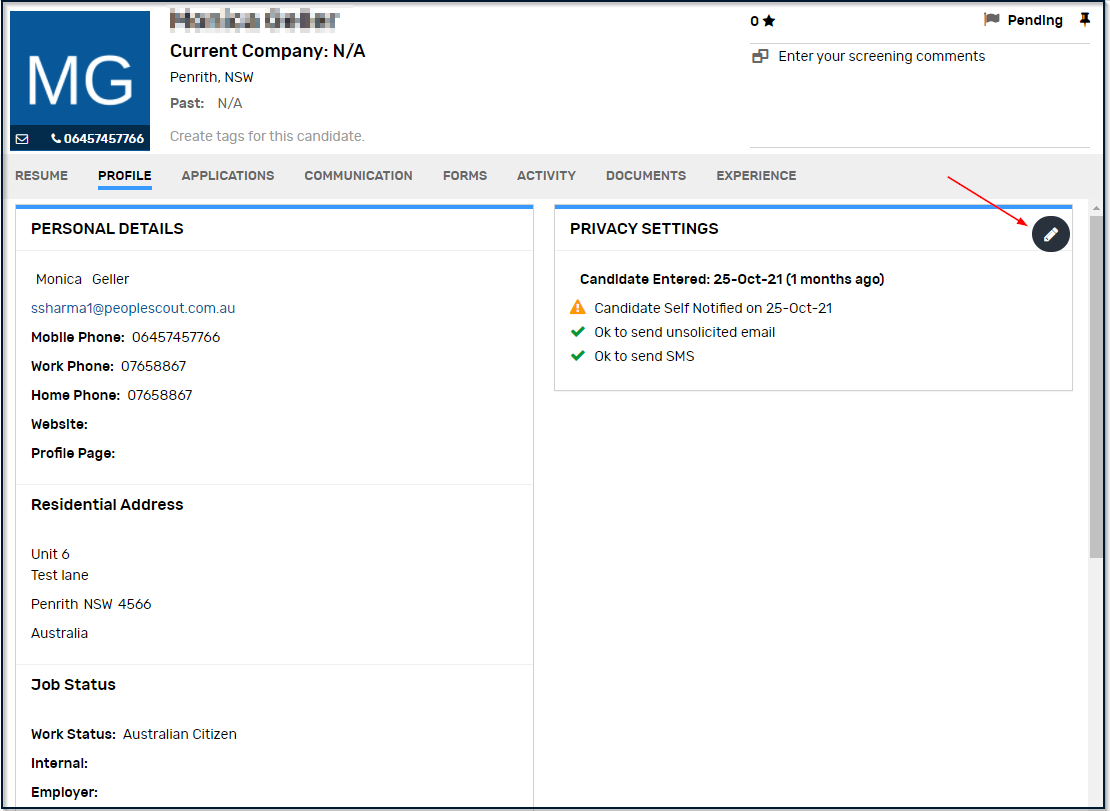
Task: Switch to the Experience tab
Action: point(756,176)
